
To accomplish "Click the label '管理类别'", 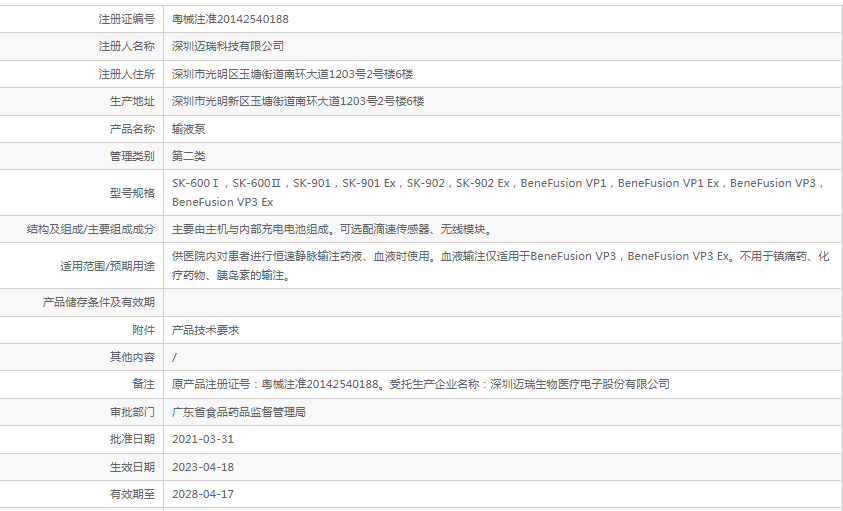I will click(132, 157).
